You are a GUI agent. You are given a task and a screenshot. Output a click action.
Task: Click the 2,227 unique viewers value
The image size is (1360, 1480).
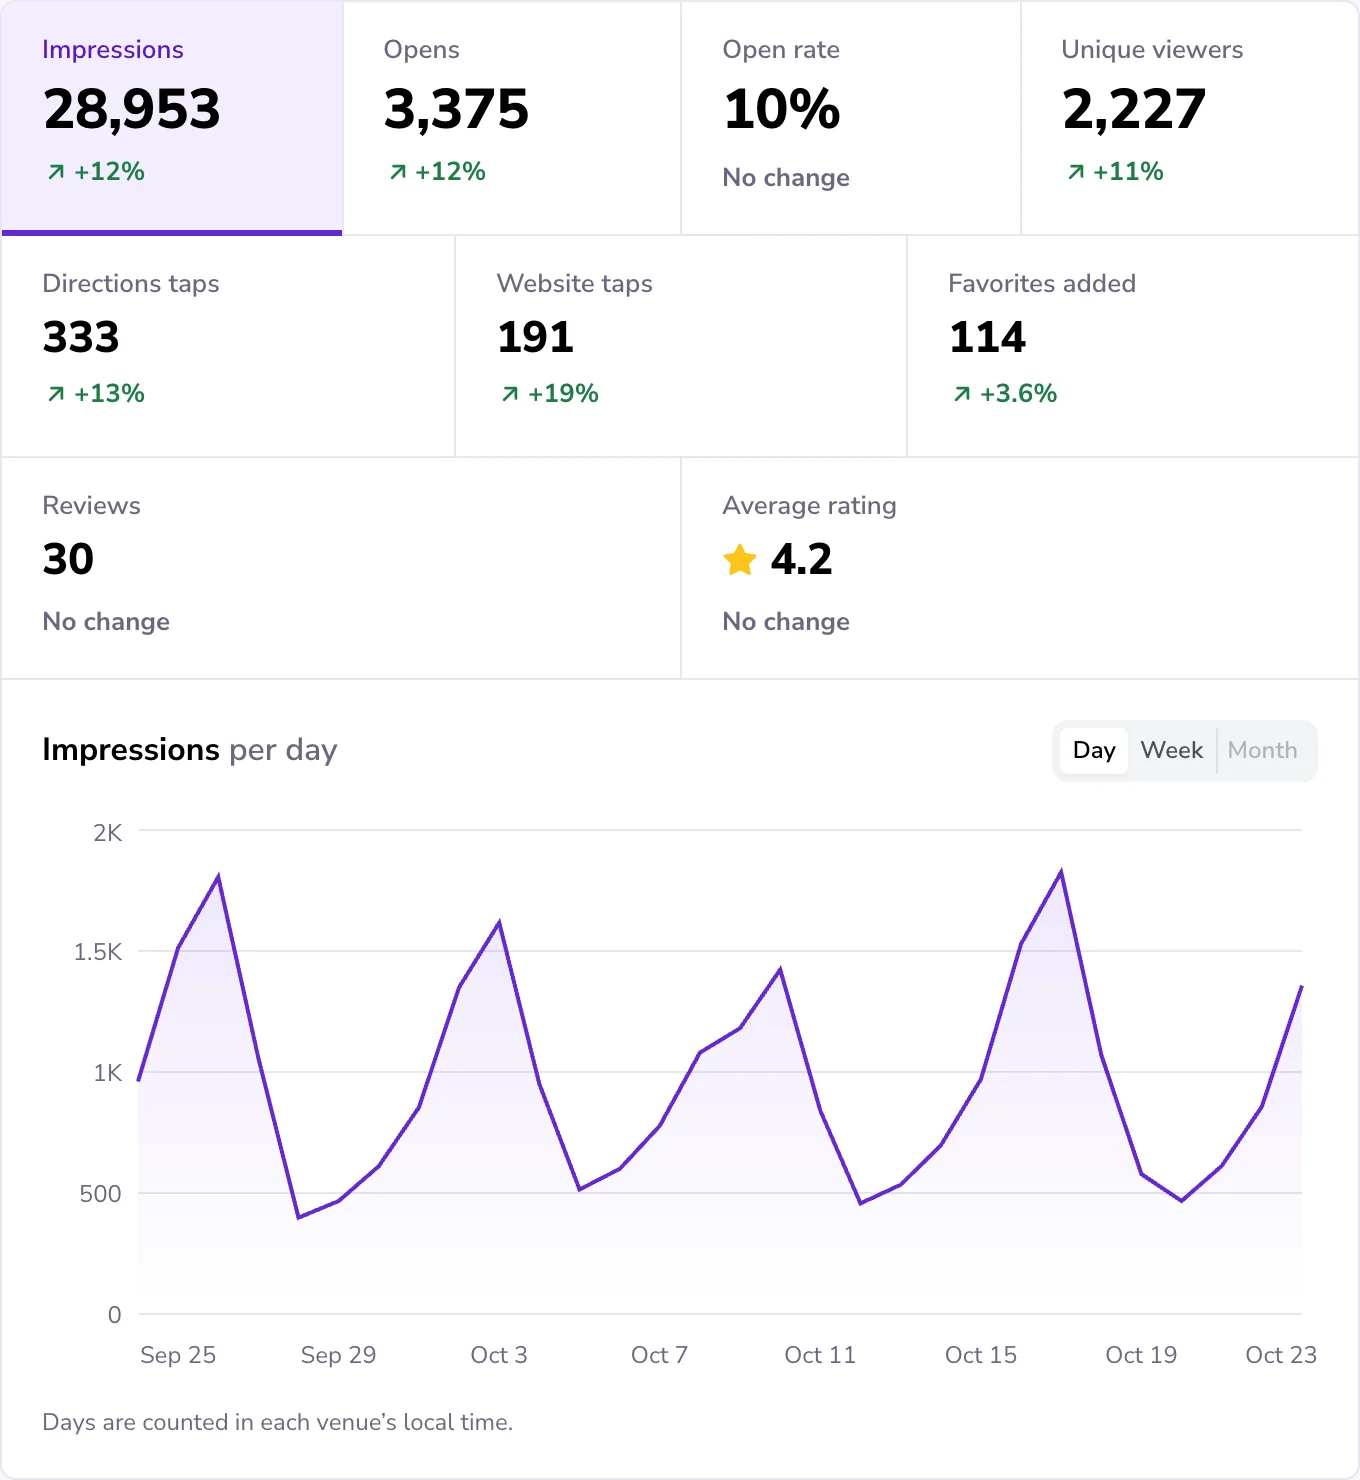1134,110
